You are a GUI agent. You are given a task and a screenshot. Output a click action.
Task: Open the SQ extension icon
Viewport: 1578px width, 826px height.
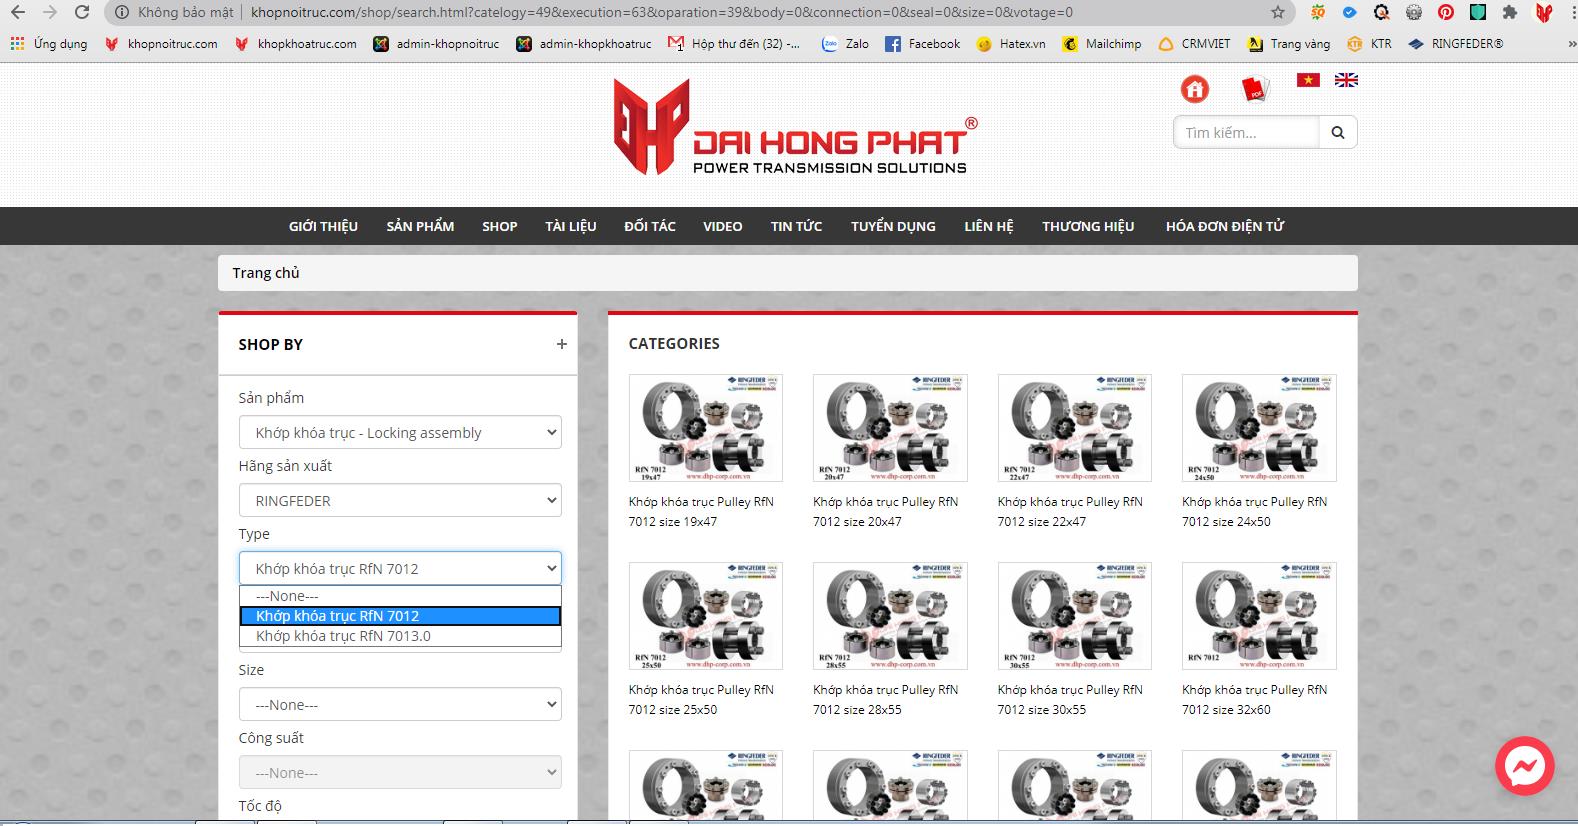coord(1319,12)
